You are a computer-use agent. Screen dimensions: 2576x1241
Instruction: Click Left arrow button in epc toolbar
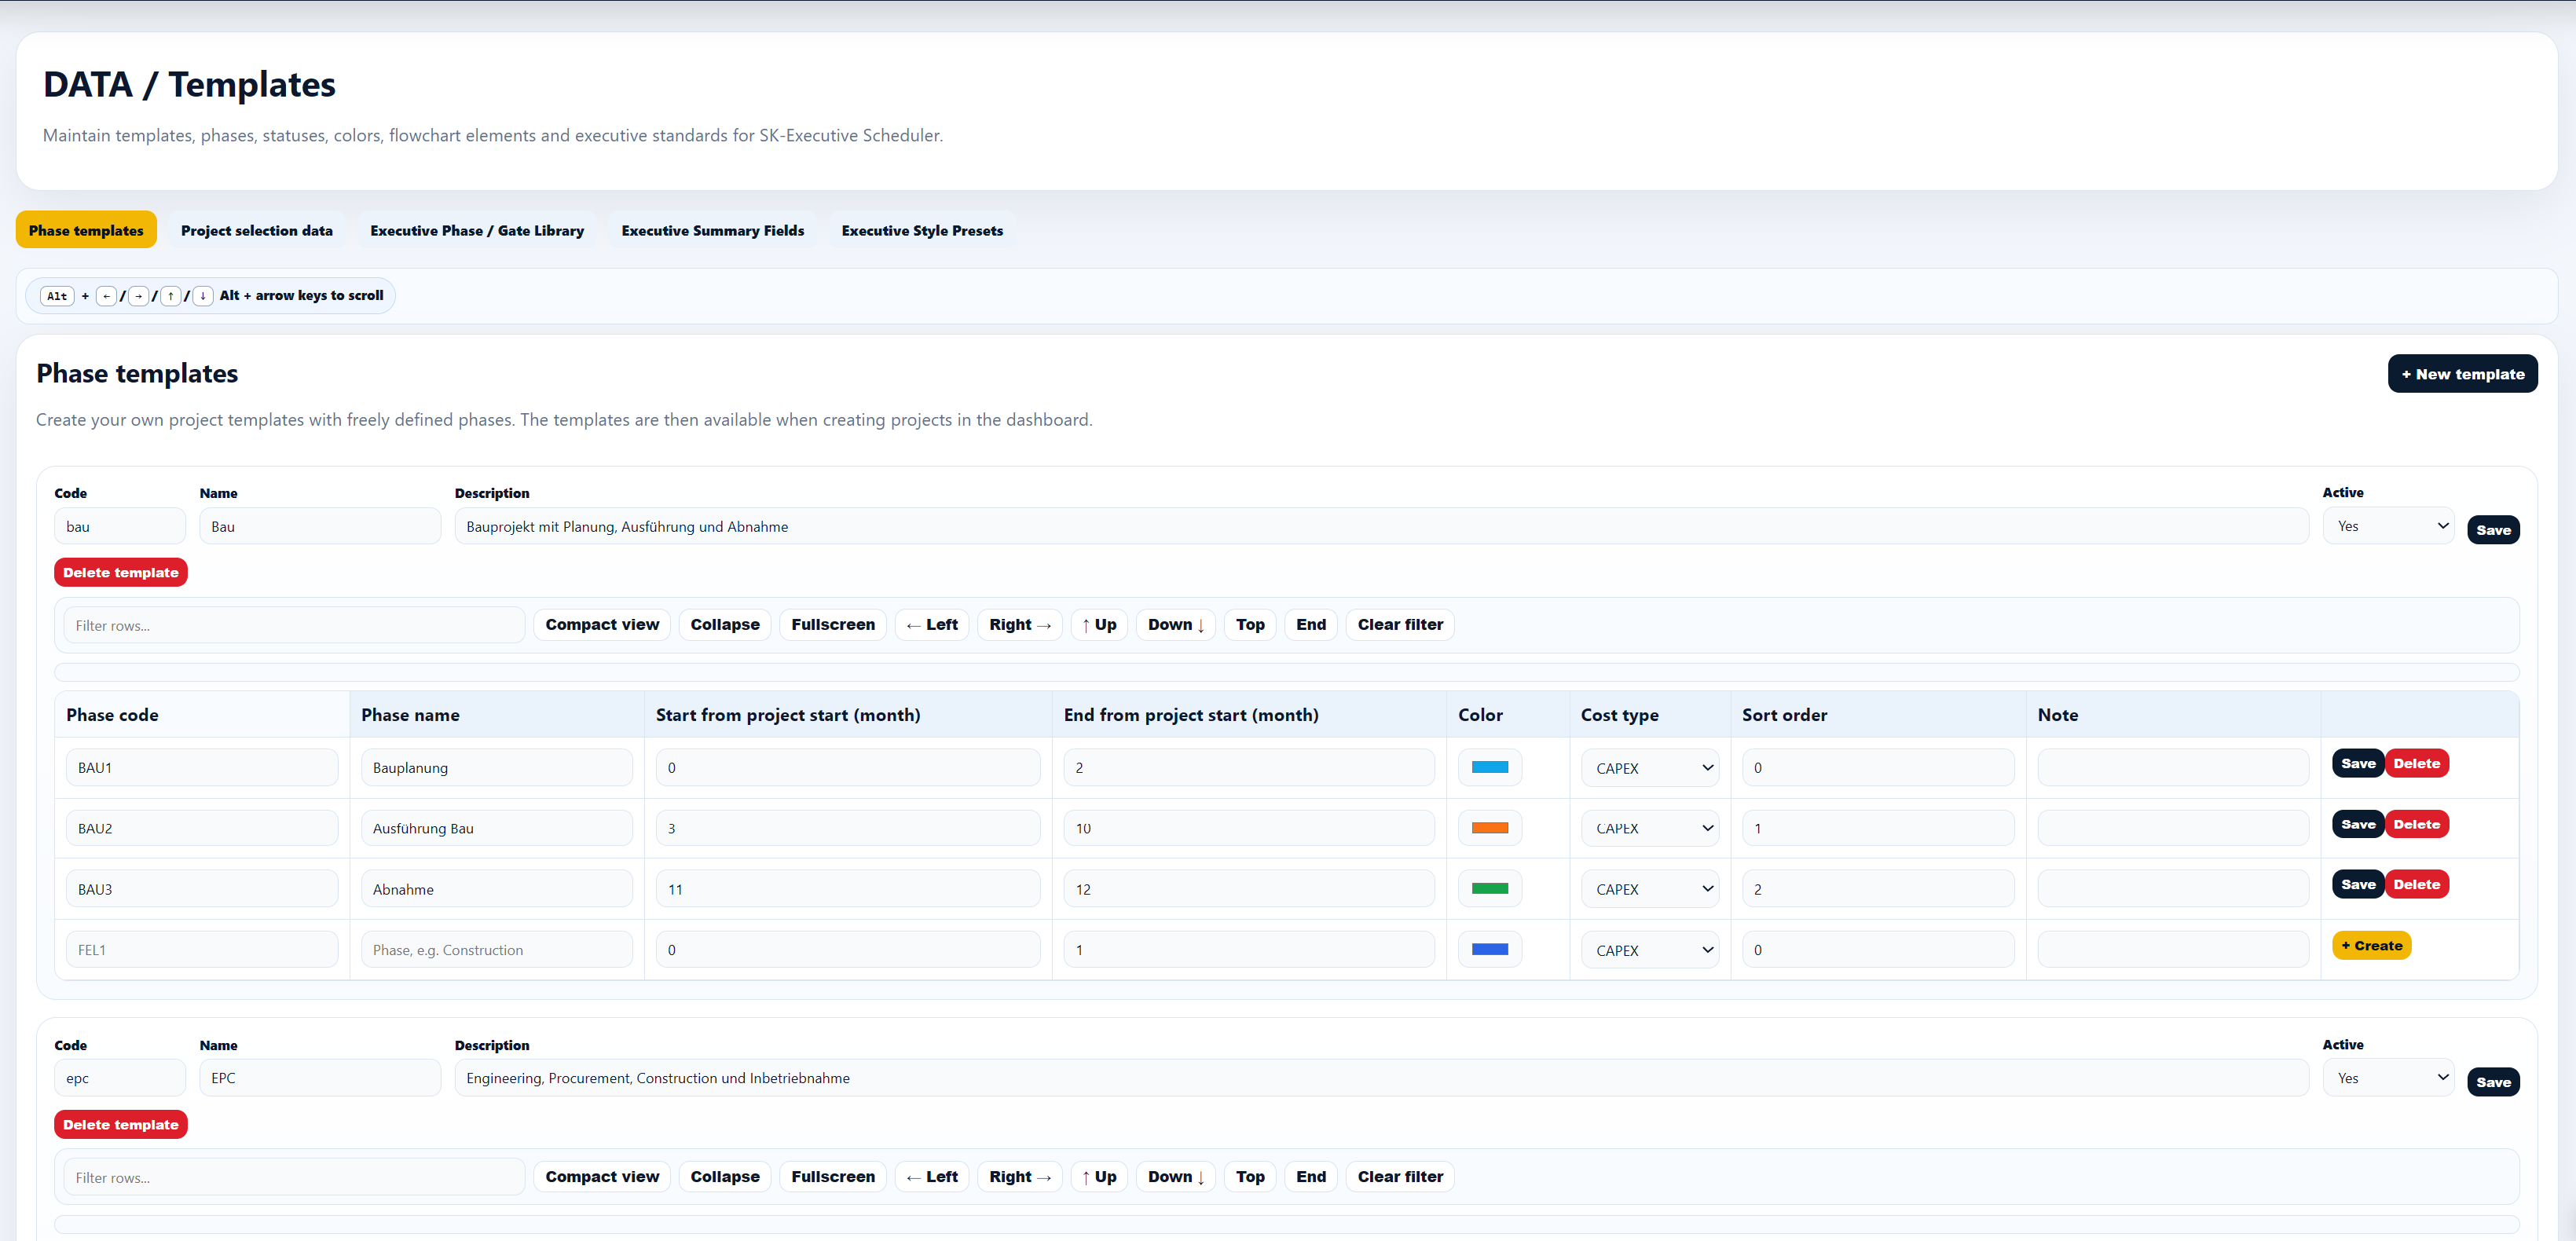coord(932,1176)
